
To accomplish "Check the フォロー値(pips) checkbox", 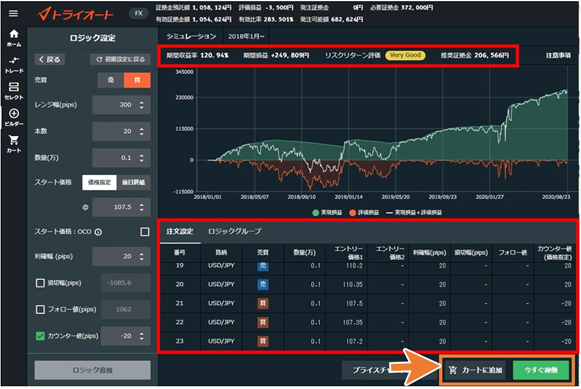I will click(x=40, y=309).
